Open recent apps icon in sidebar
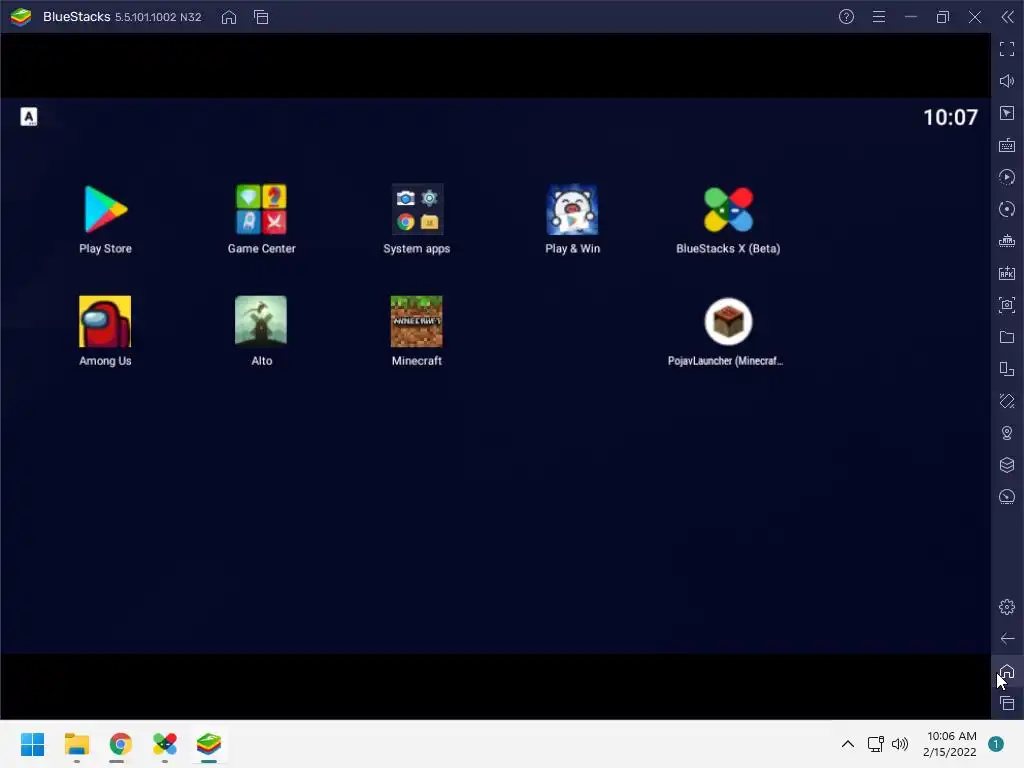 tap(1007, 703)
